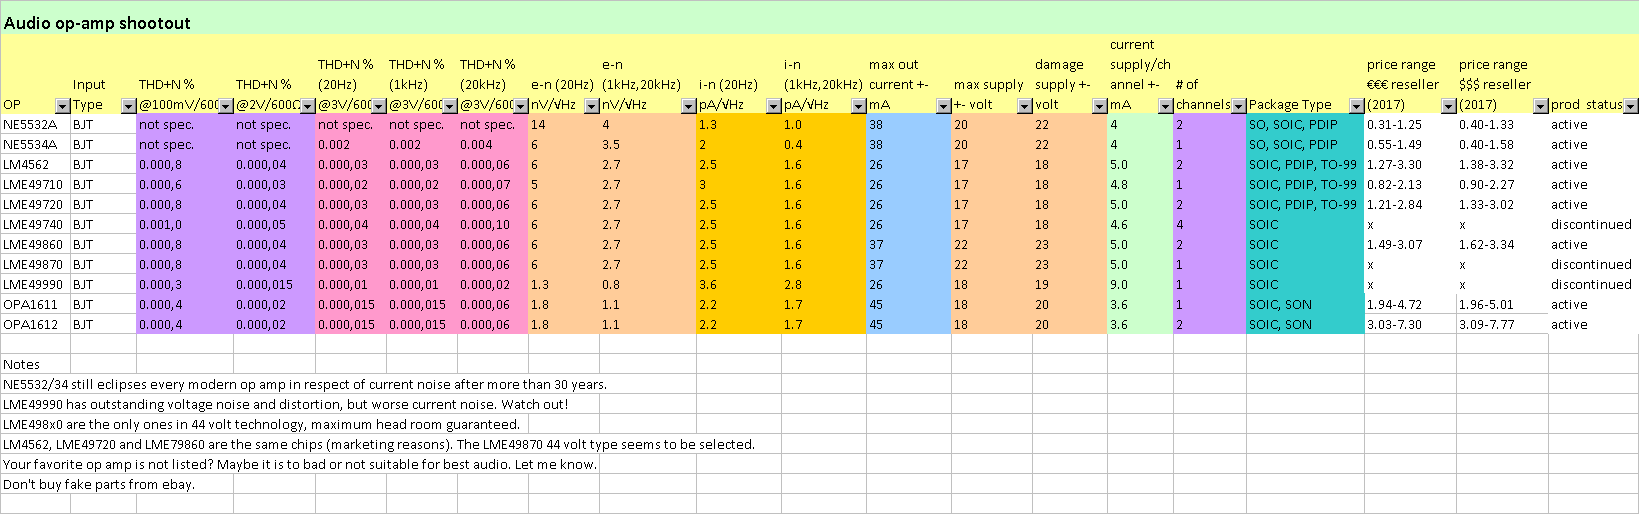Open # of channels filter dropdown
This screenshot has height=514, width=1639.
point(1238,106)
